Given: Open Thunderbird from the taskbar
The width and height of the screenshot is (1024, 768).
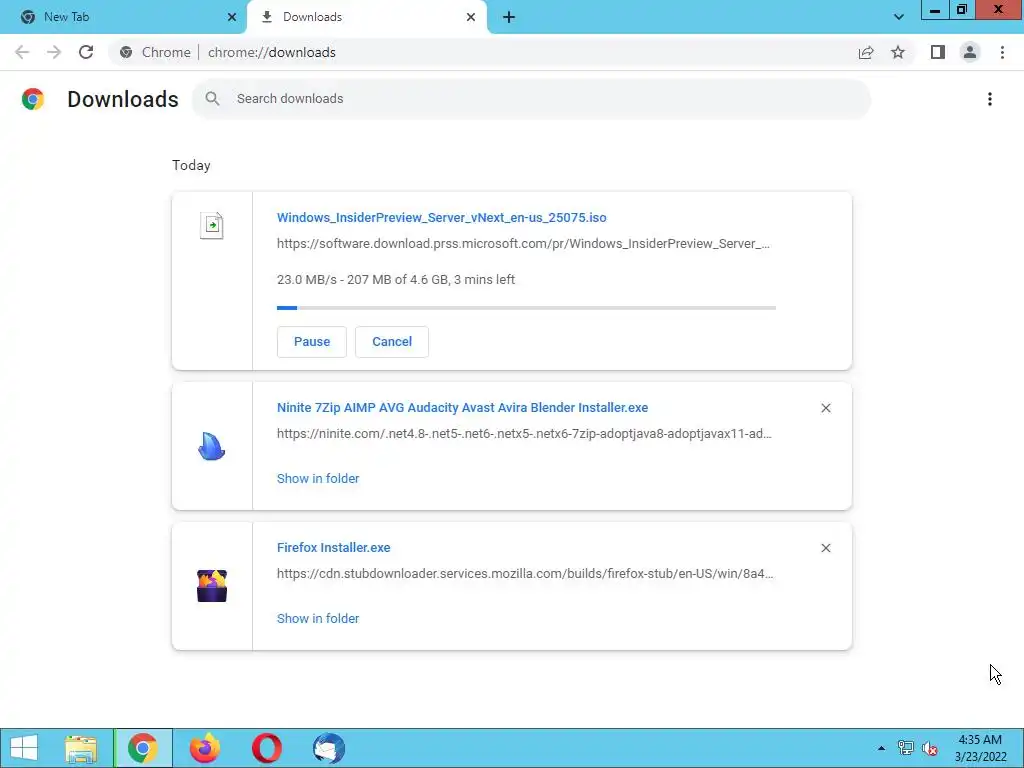Looking at the screenshot, I should pyautogui.click(x=328, y=748).
